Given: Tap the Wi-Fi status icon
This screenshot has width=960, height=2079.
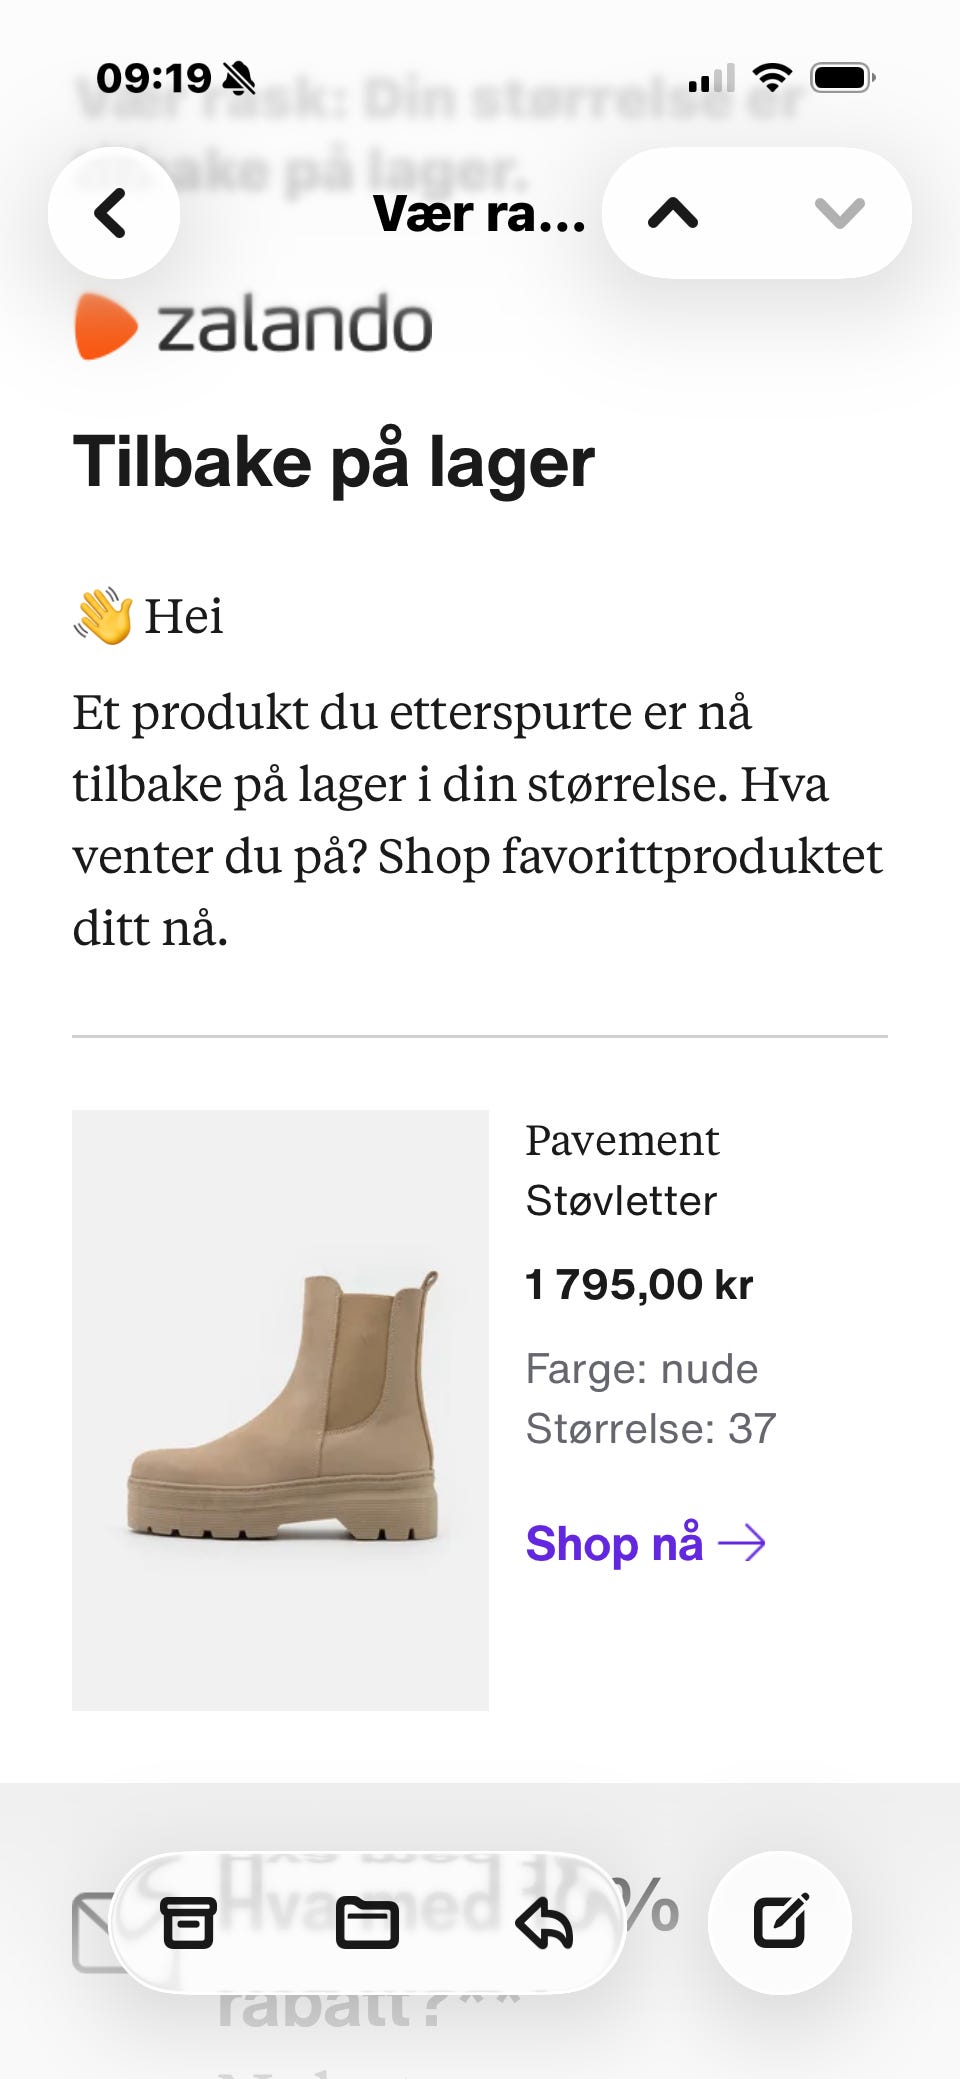Looking at the screenshot, I should point(772,77).
